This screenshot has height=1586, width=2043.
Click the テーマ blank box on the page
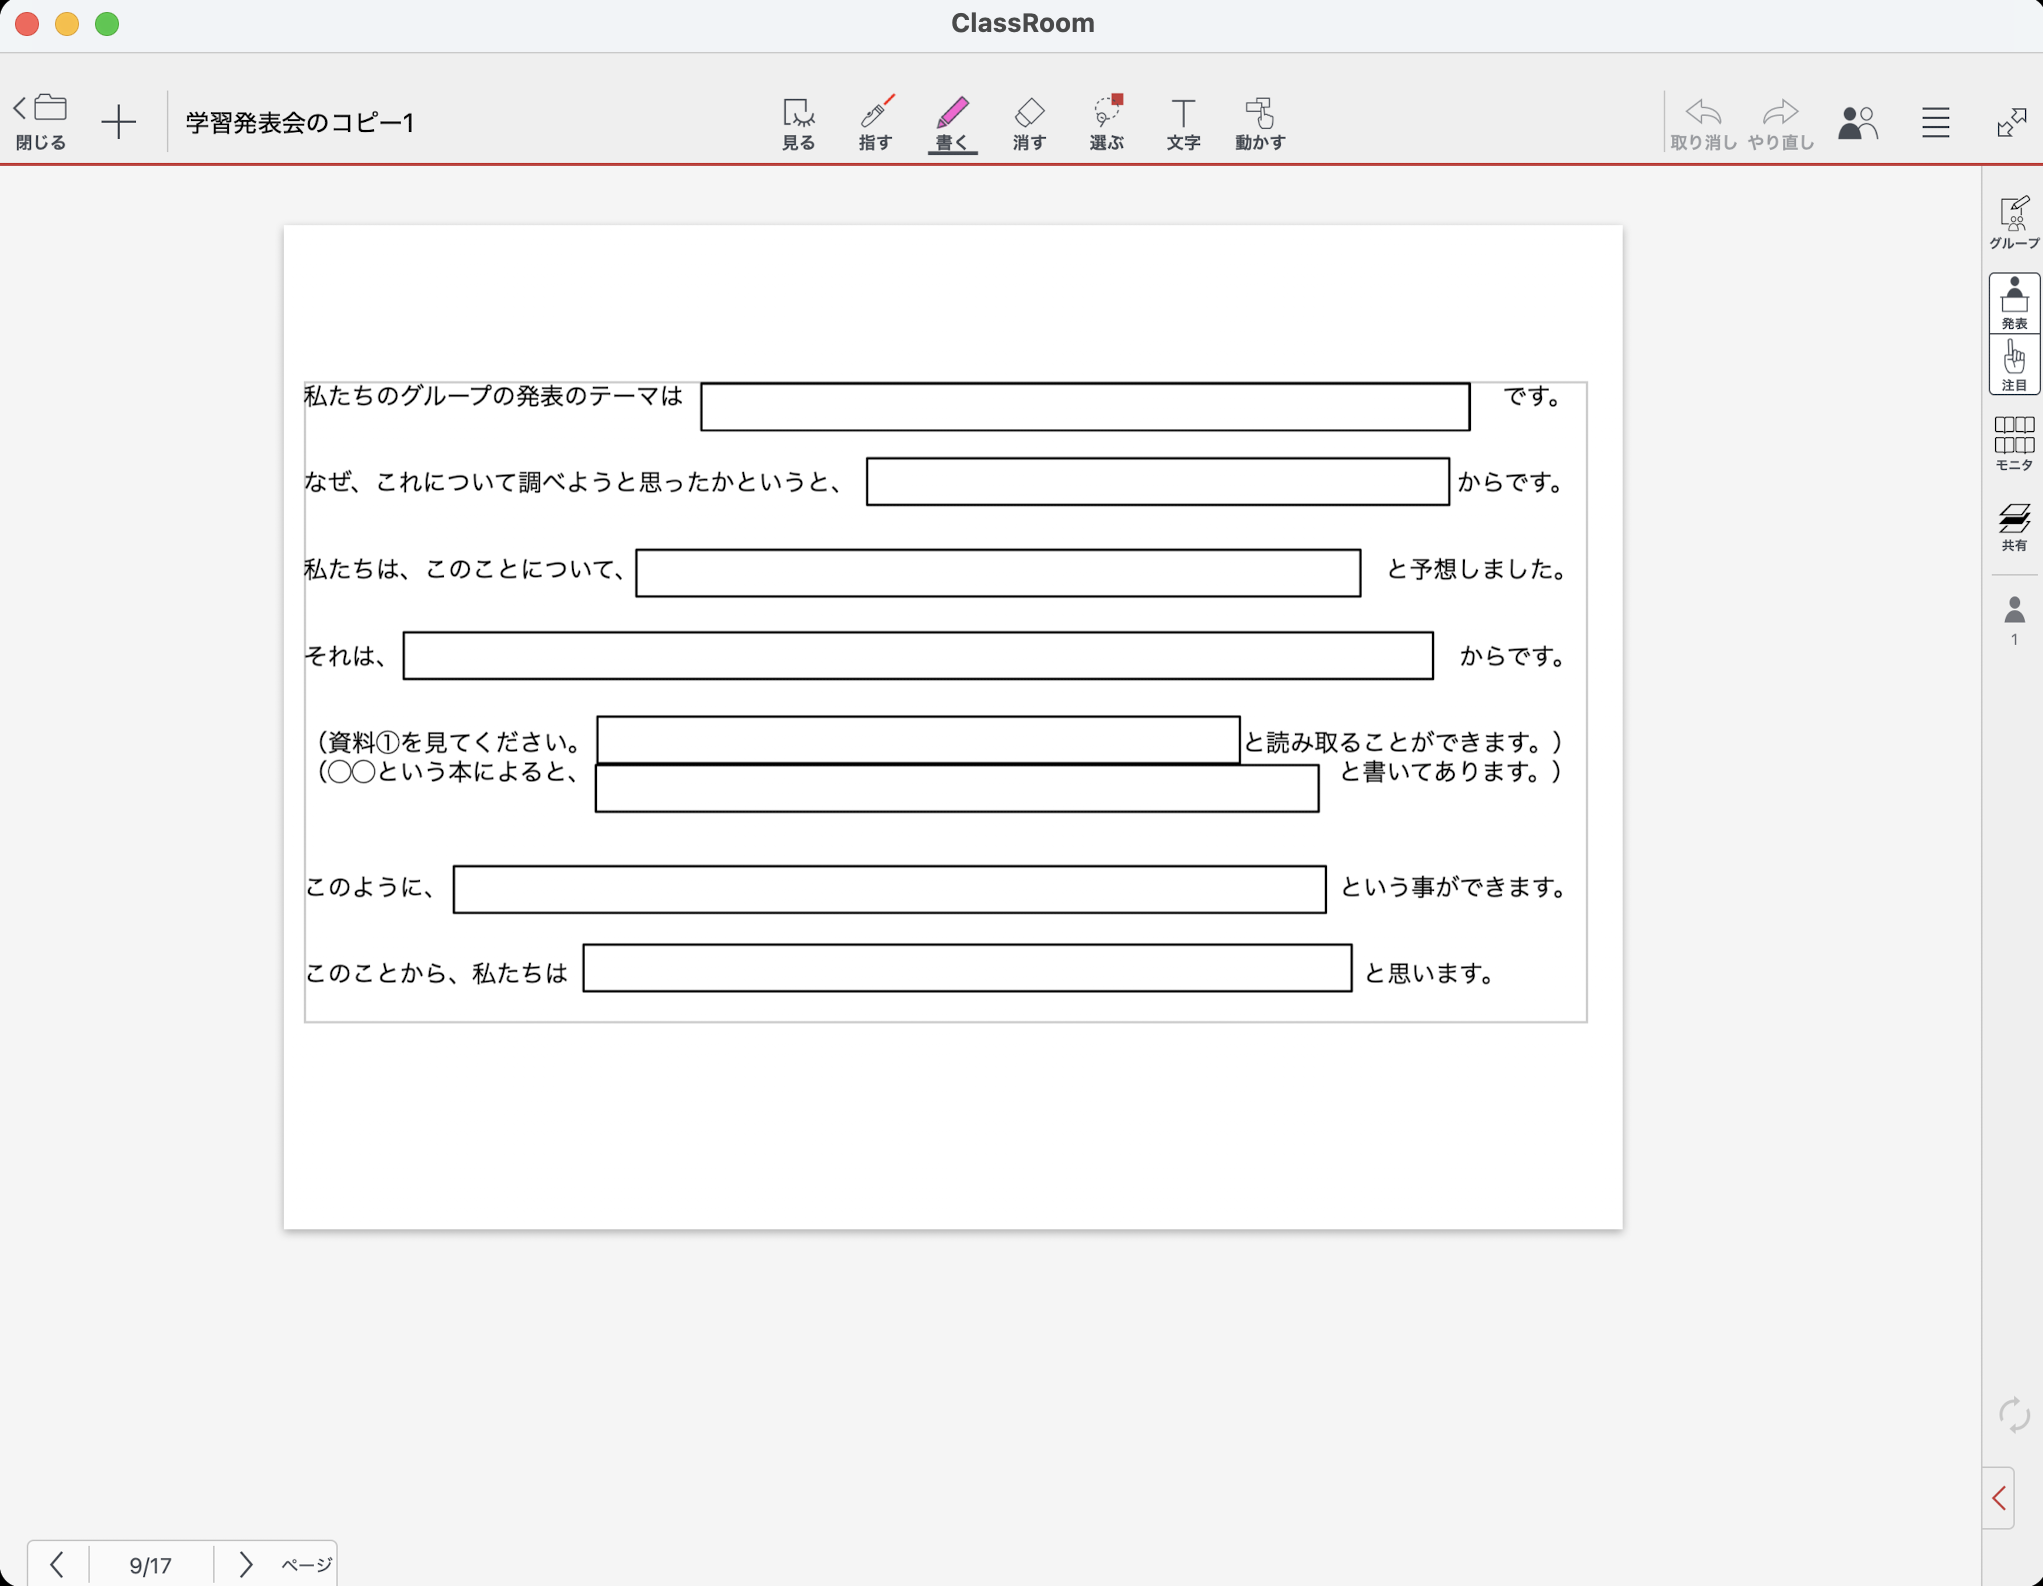[1084, 407]
